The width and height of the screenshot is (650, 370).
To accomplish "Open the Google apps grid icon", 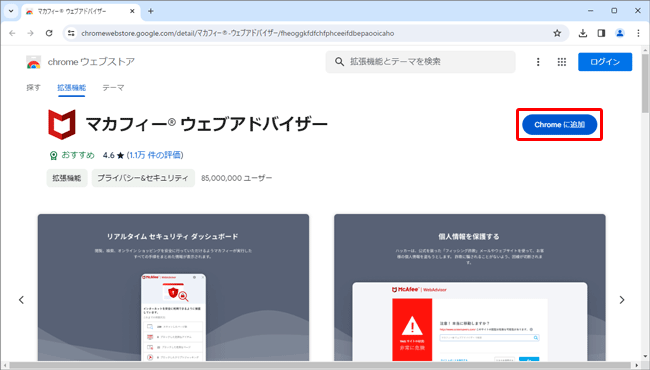I will tap(562, 62).
